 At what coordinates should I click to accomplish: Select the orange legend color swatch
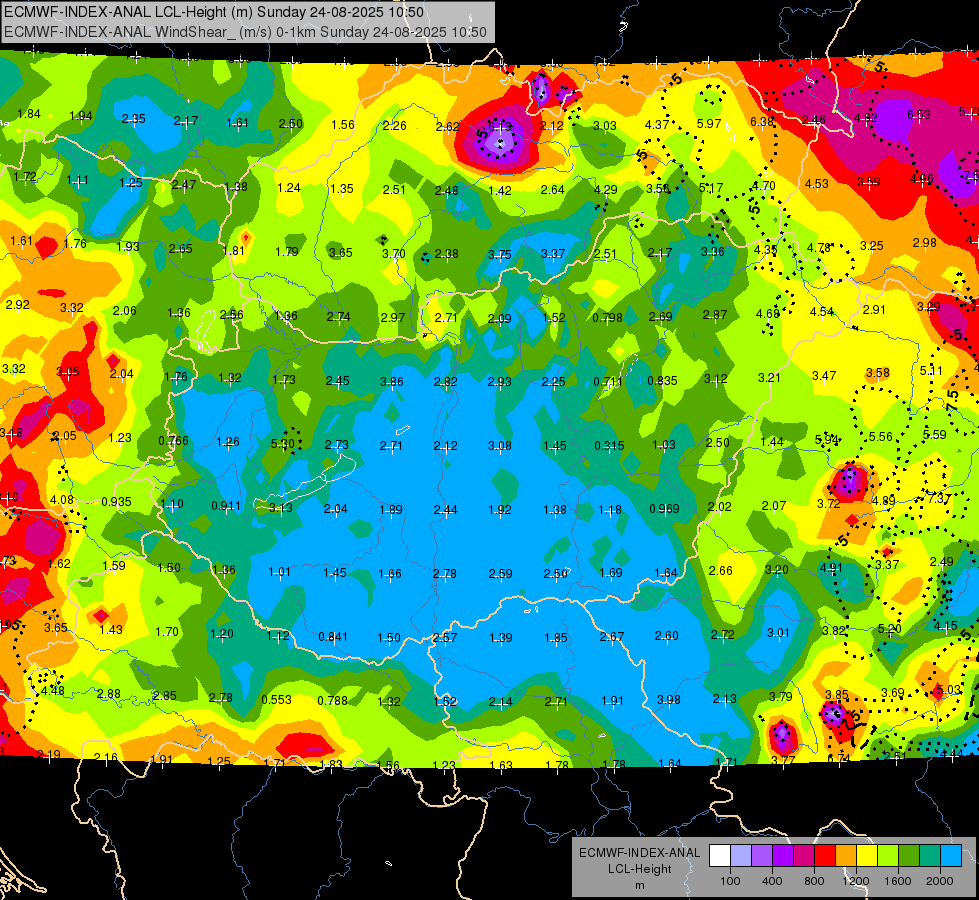tap(846, 855)
